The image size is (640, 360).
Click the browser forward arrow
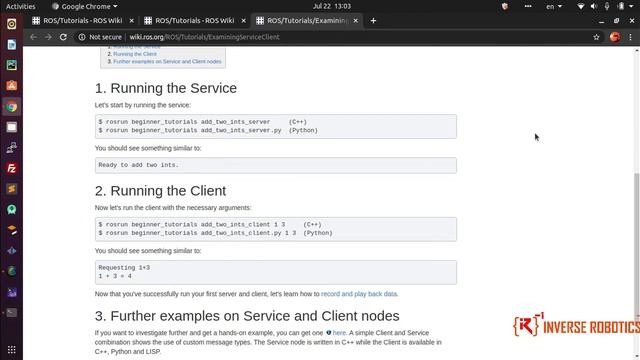pyautogui.click(x=48, y=37)
